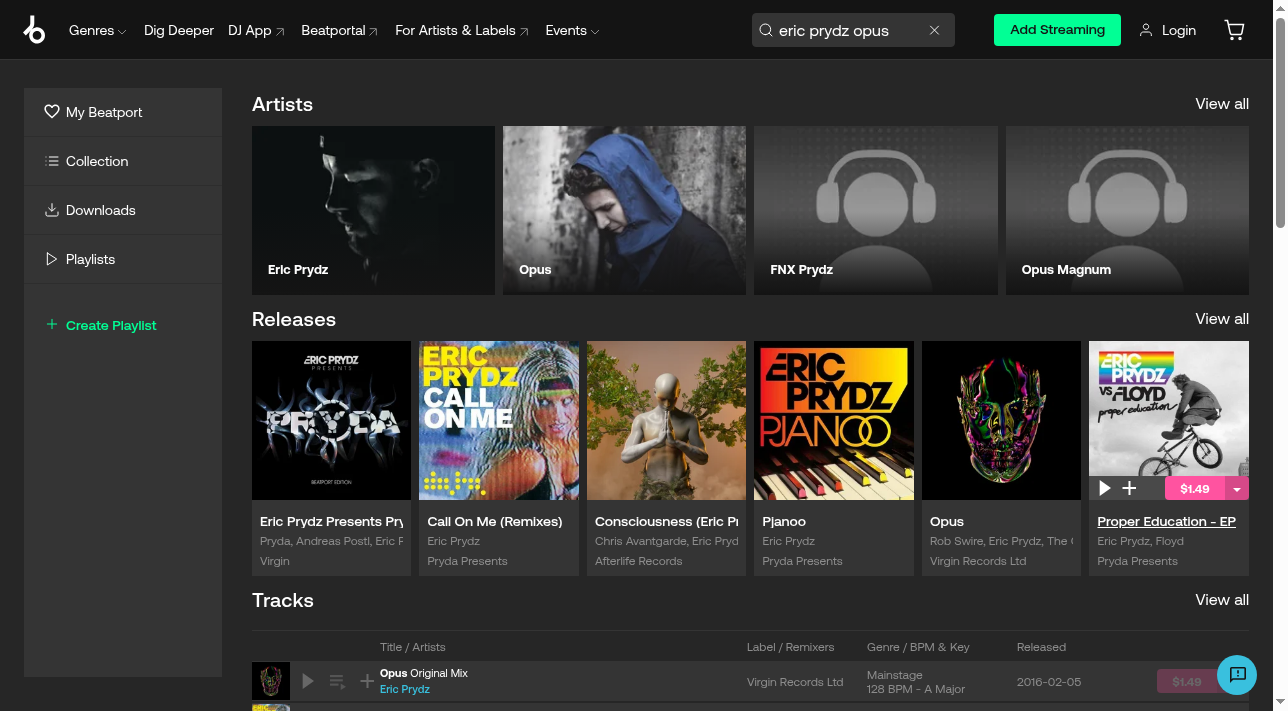Click the search magnifier icon
Screen dimensions: 1288x711
point(767,30)
